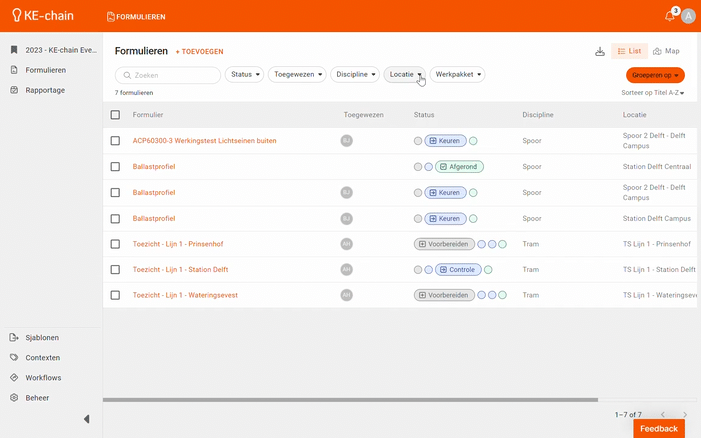Open the notifications bell icon
Screen dimensions: 701x438
point(669,16)
